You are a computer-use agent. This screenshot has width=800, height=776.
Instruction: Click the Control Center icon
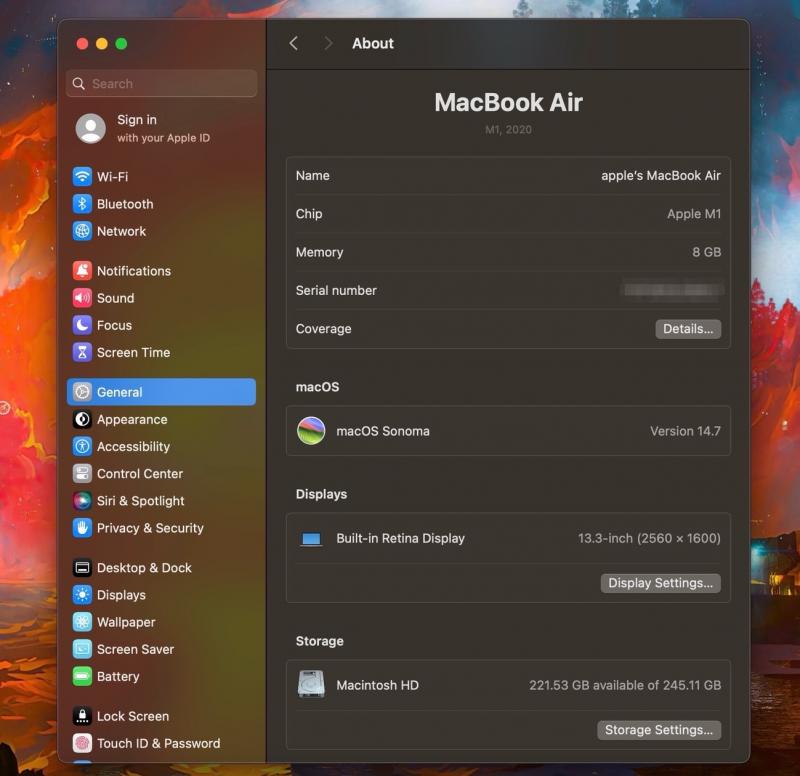(x=82, y=473)
